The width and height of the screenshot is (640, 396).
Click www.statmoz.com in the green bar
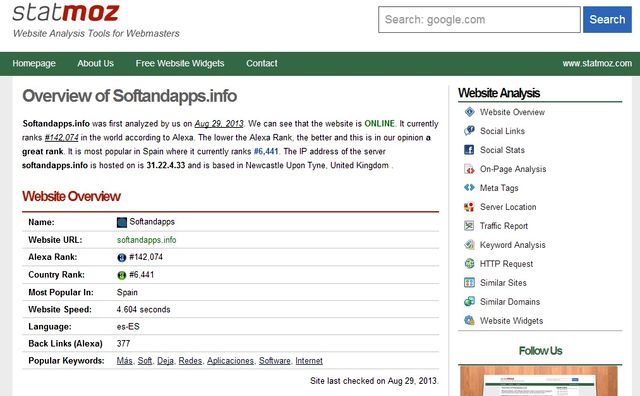(597, 64)
